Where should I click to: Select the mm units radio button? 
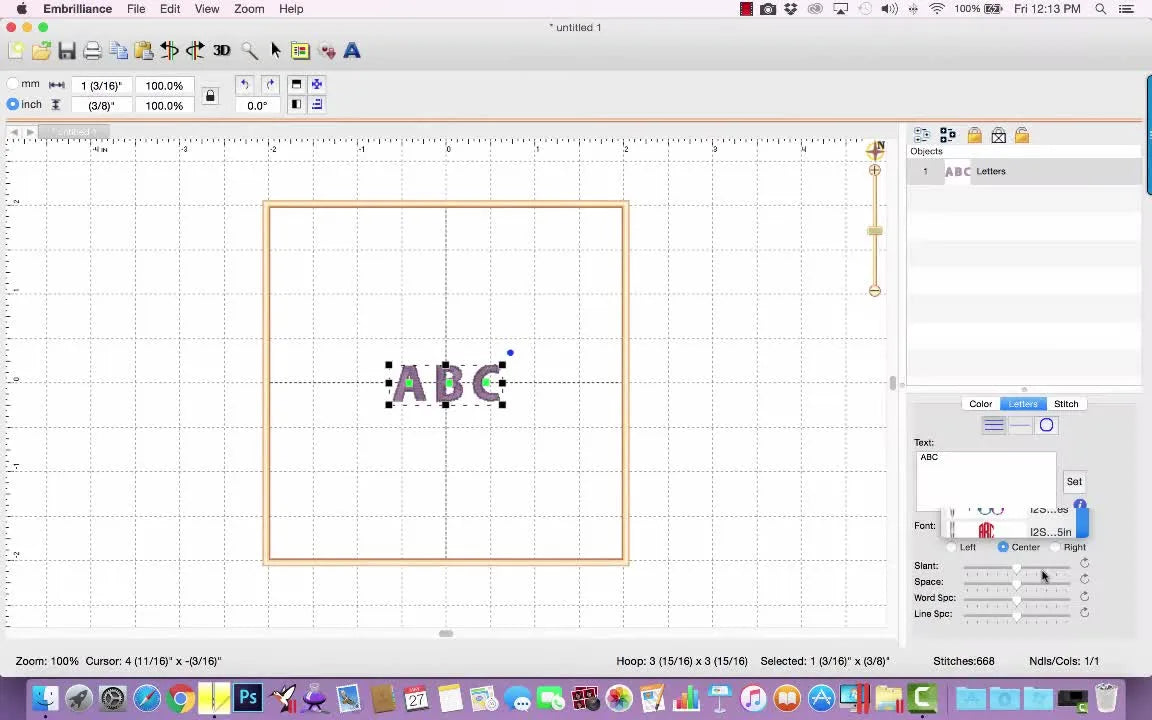pos(12,84)
